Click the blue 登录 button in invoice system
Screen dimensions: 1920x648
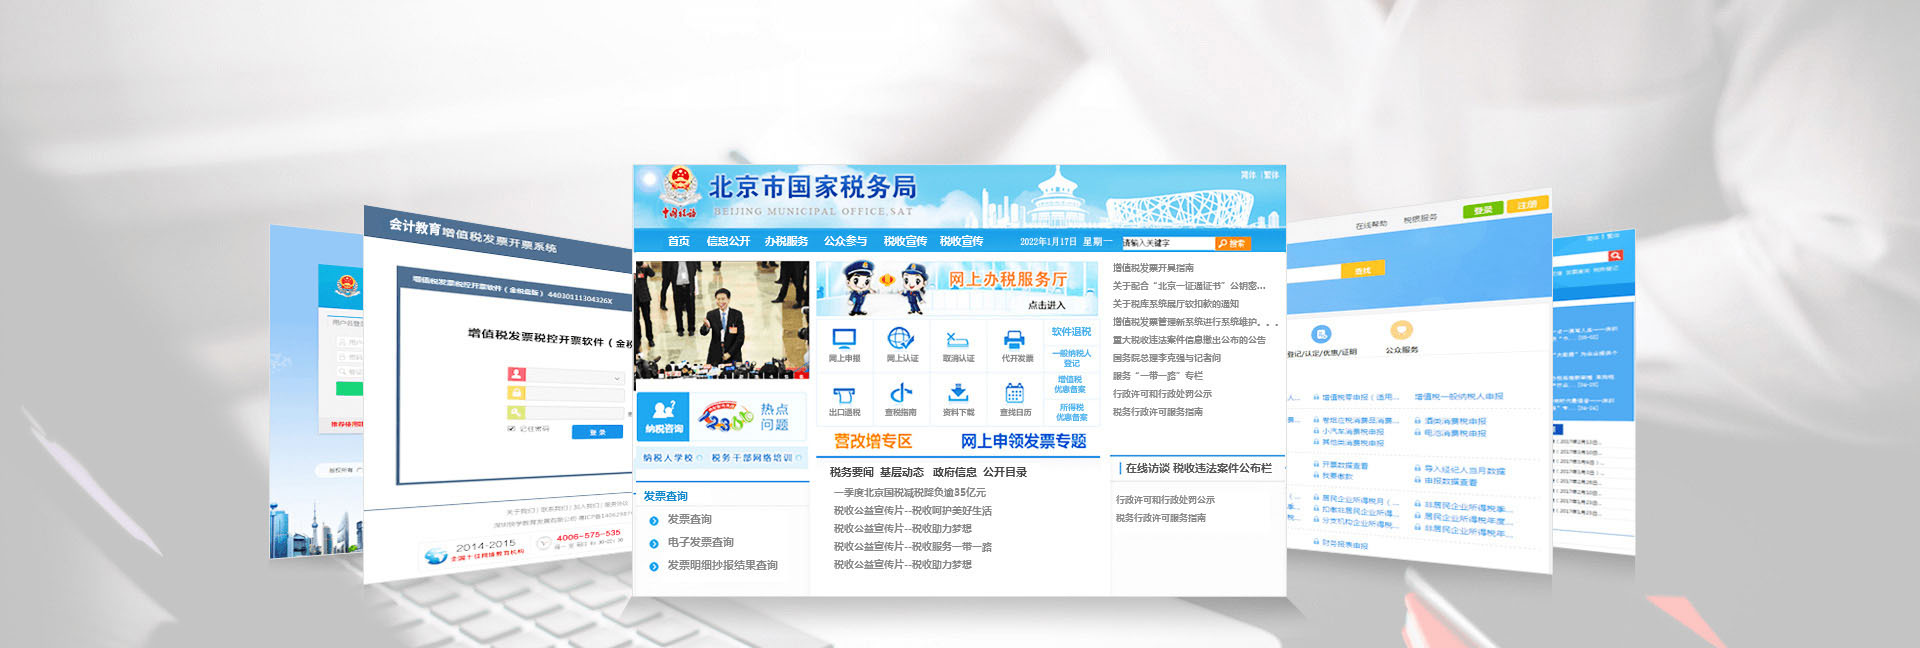pos(597,432)
